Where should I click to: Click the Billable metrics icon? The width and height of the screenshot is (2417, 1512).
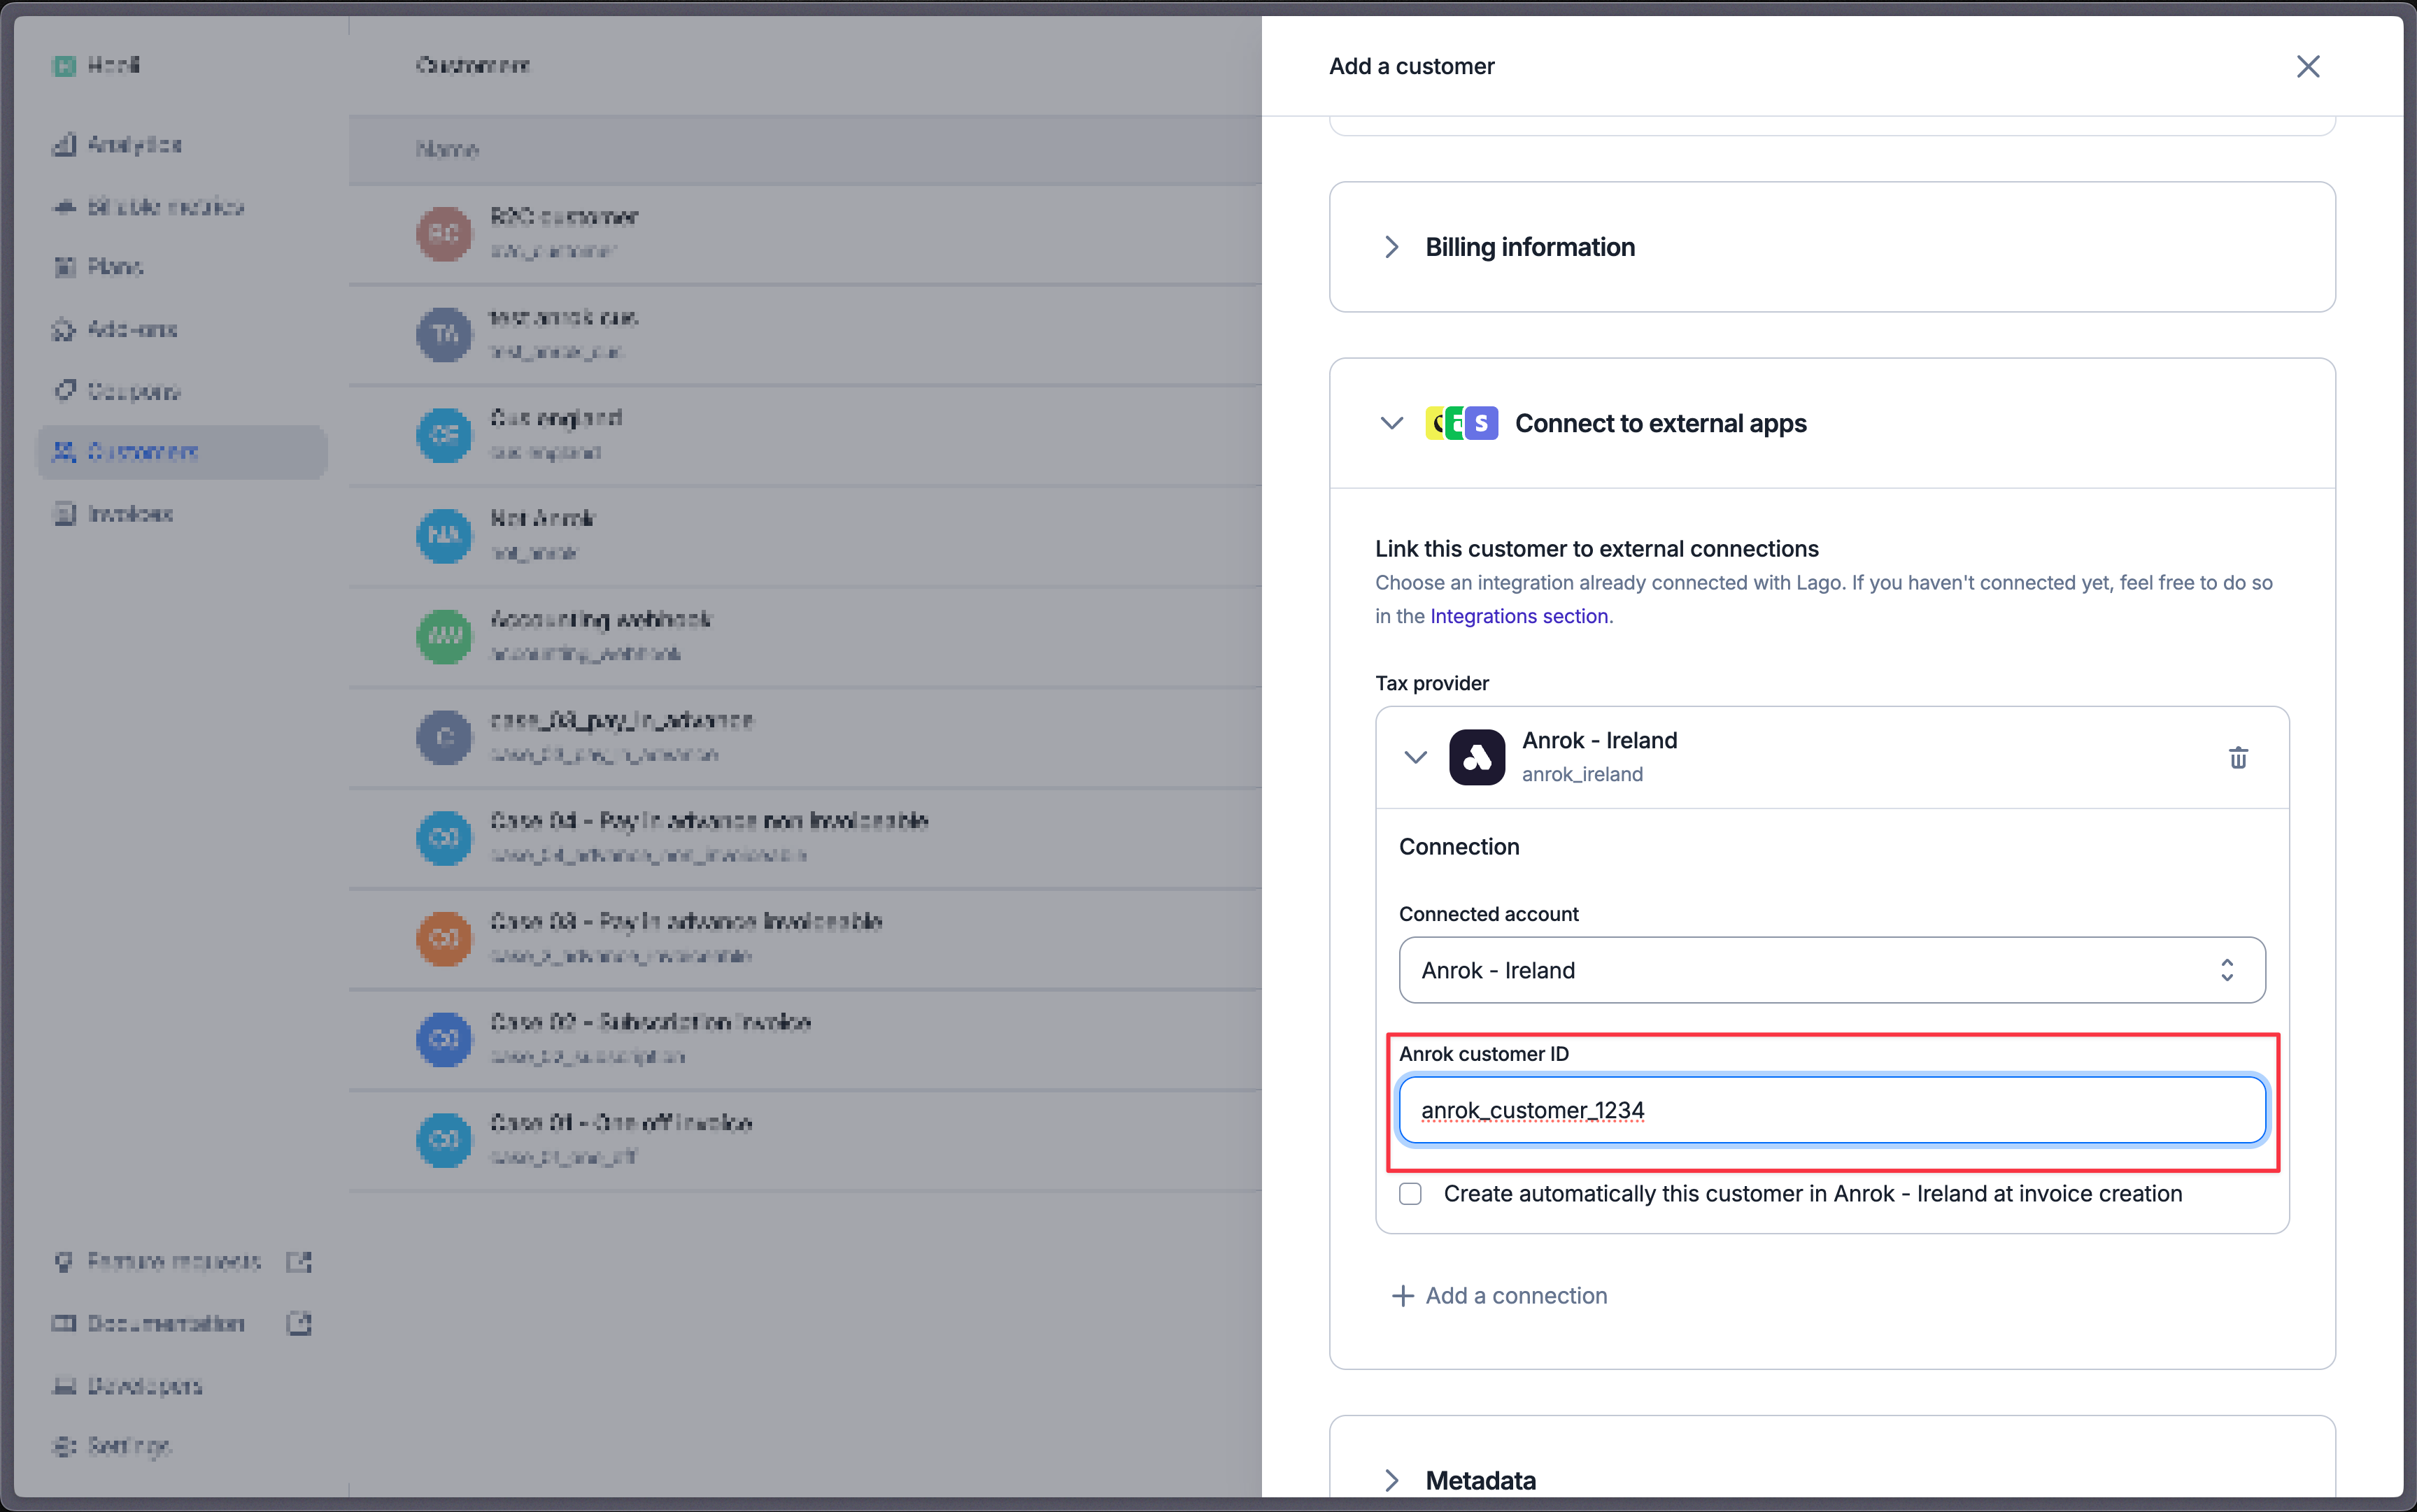pos(64,206)
